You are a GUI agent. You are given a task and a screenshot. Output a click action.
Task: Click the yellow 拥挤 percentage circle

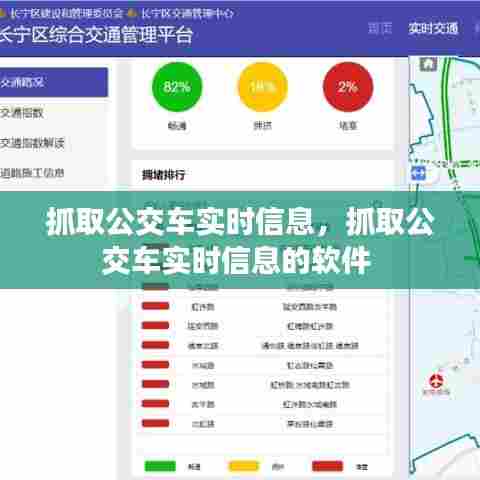tap(263, 87)
